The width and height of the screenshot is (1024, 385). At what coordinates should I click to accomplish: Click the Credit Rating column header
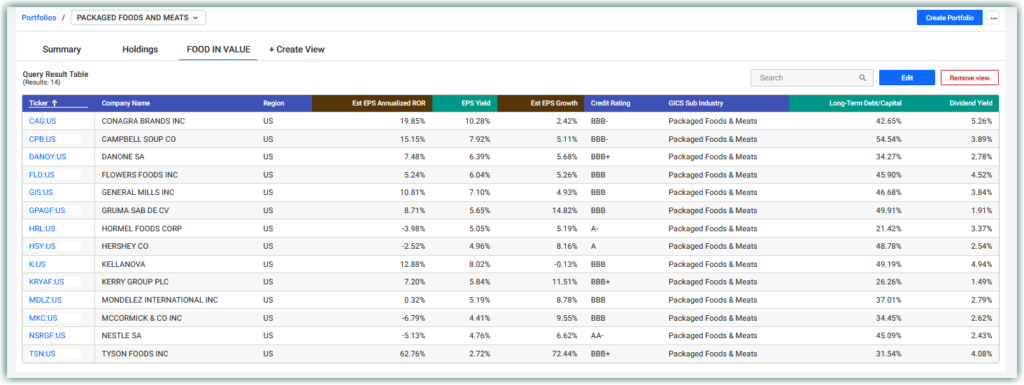[611, 103]
